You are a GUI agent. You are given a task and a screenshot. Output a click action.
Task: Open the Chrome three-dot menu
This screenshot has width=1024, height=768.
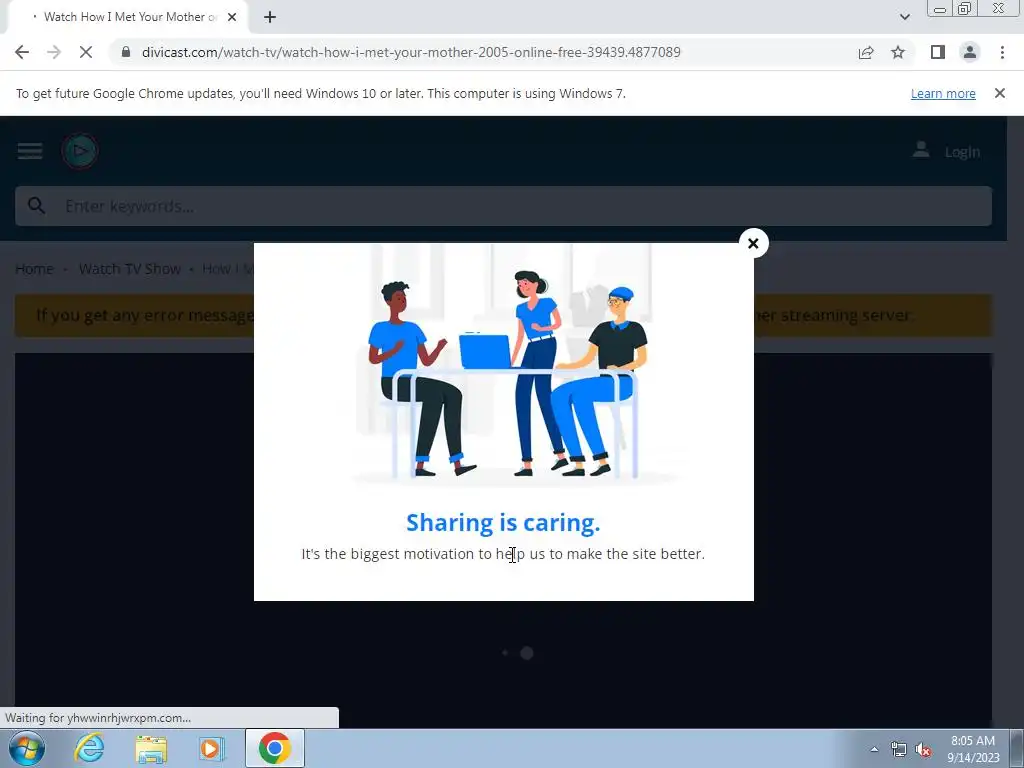click(x=1002, y=52)
